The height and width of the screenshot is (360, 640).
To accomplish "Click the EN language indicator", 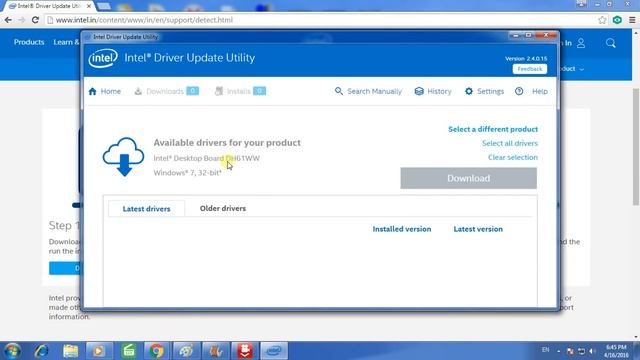I will coord(545,350).
